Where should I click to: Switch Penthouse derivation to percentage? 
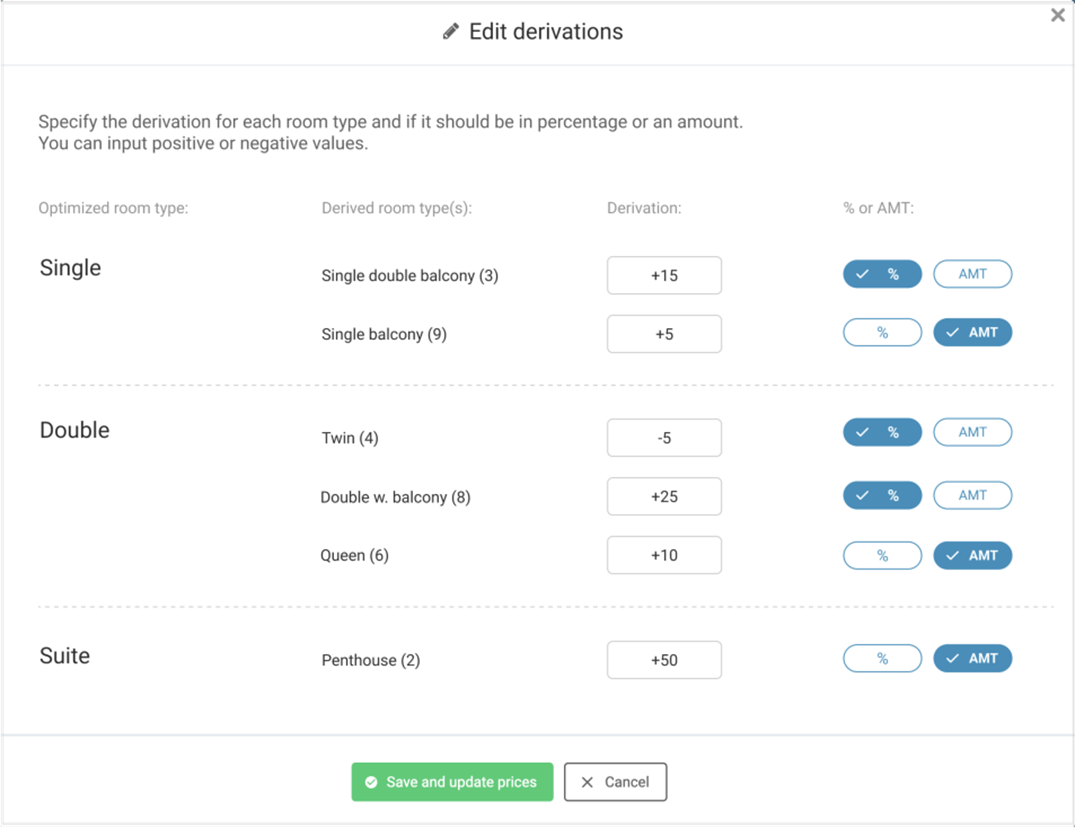click(882, 658)
